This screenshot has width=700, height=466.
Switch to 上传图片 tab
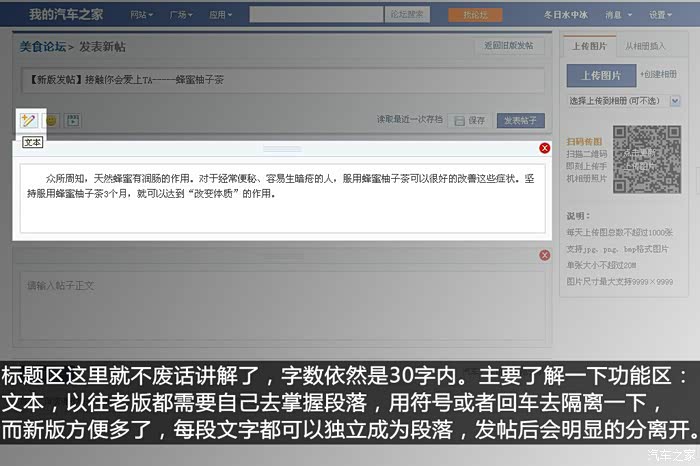(589, 46)
